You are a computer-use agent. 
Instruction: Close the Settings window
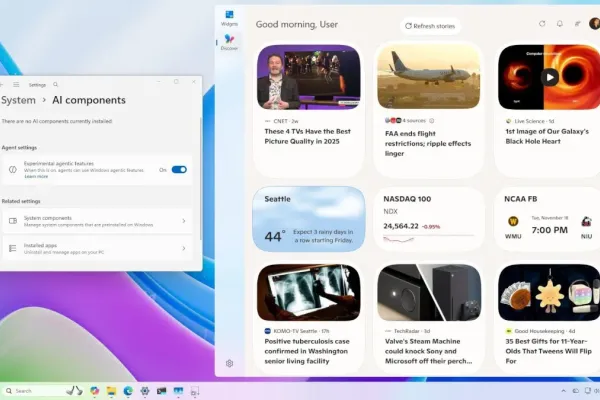coord(194,82)
